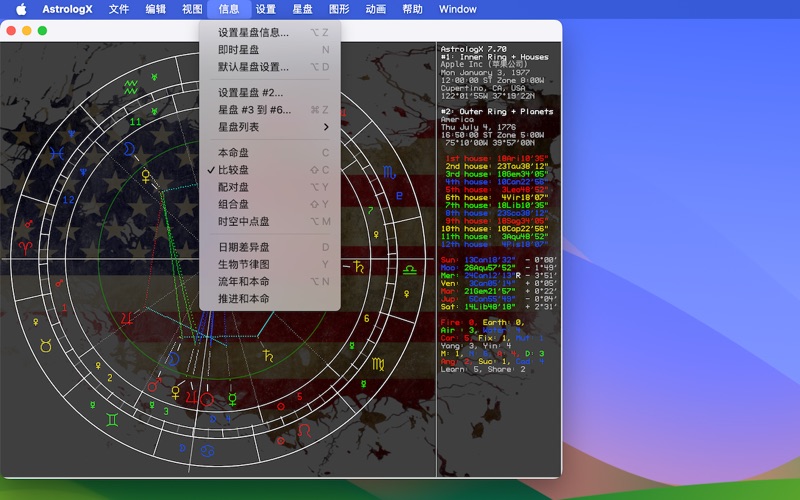Choose 生物节律图 menu entry
The image size is (800, 500).
point(270,264)
